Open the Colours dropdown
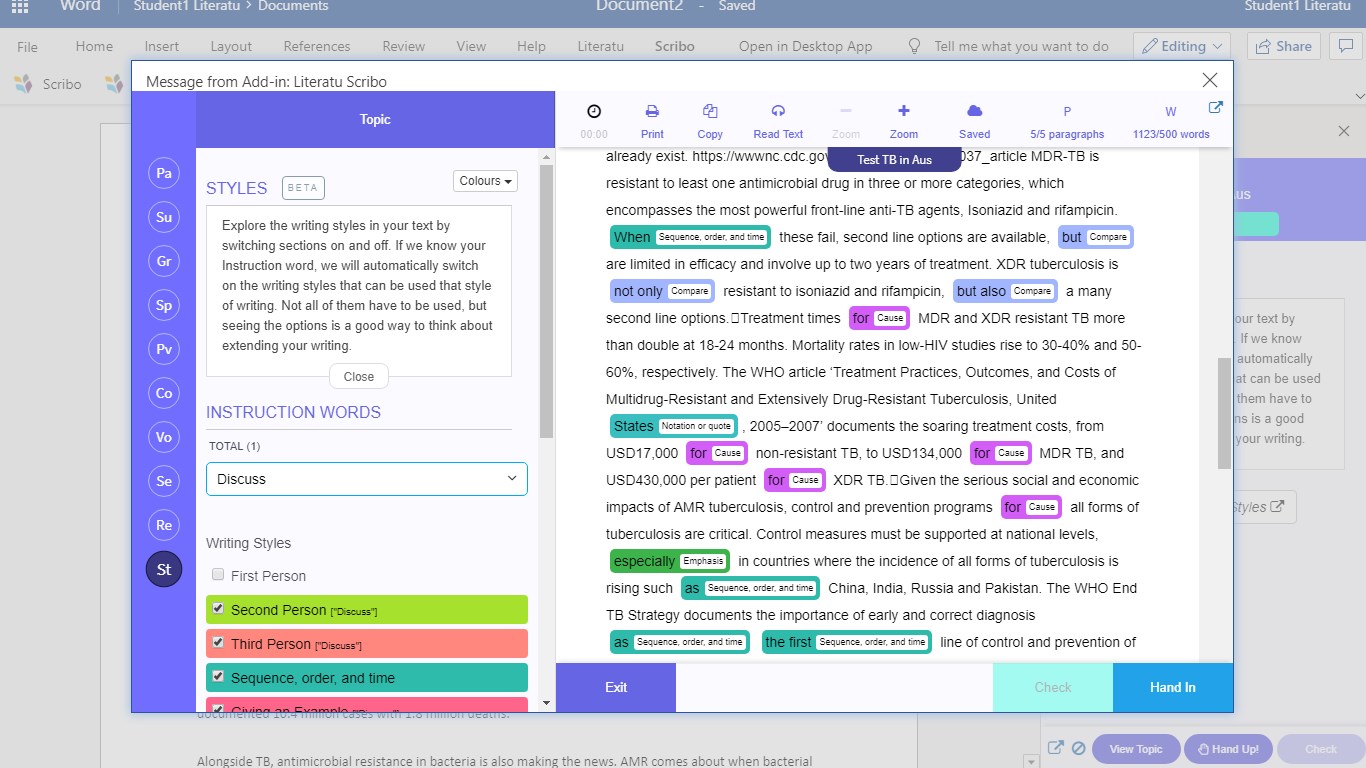Image resolution: width=1366 pixels, height=768 pixels. pyautogui.click(x=485, y=181)
